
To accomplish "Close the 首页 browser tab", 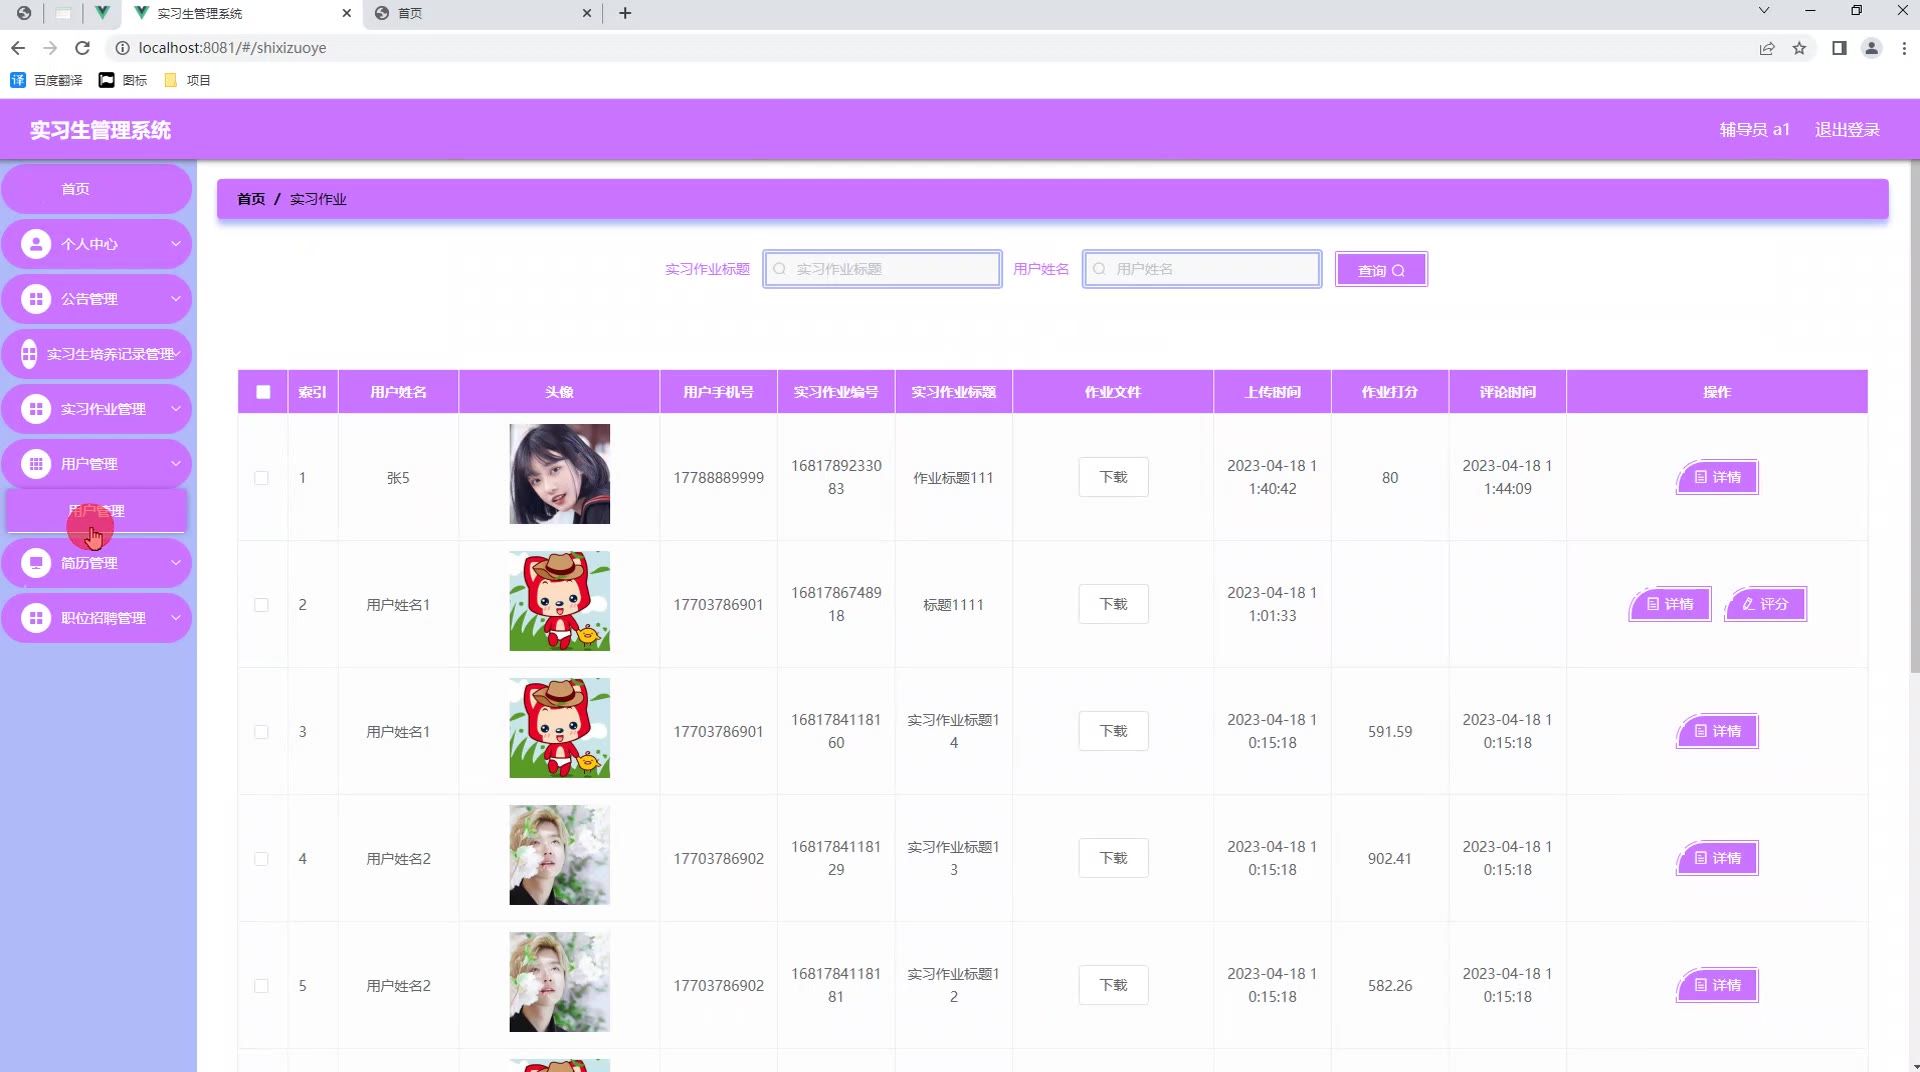I will pos(587,13).
